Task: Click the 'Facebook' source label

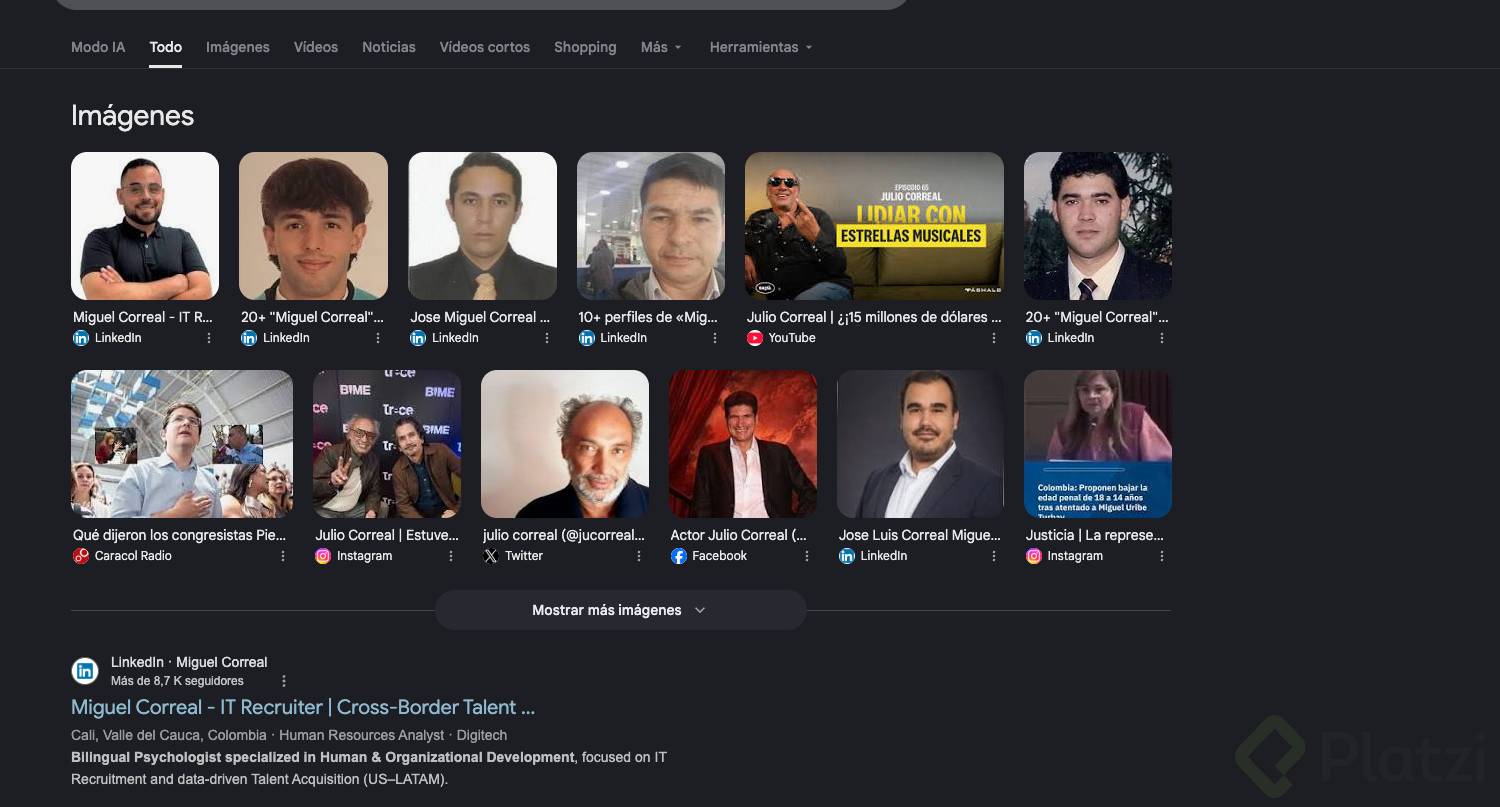Action: (720, 556)
